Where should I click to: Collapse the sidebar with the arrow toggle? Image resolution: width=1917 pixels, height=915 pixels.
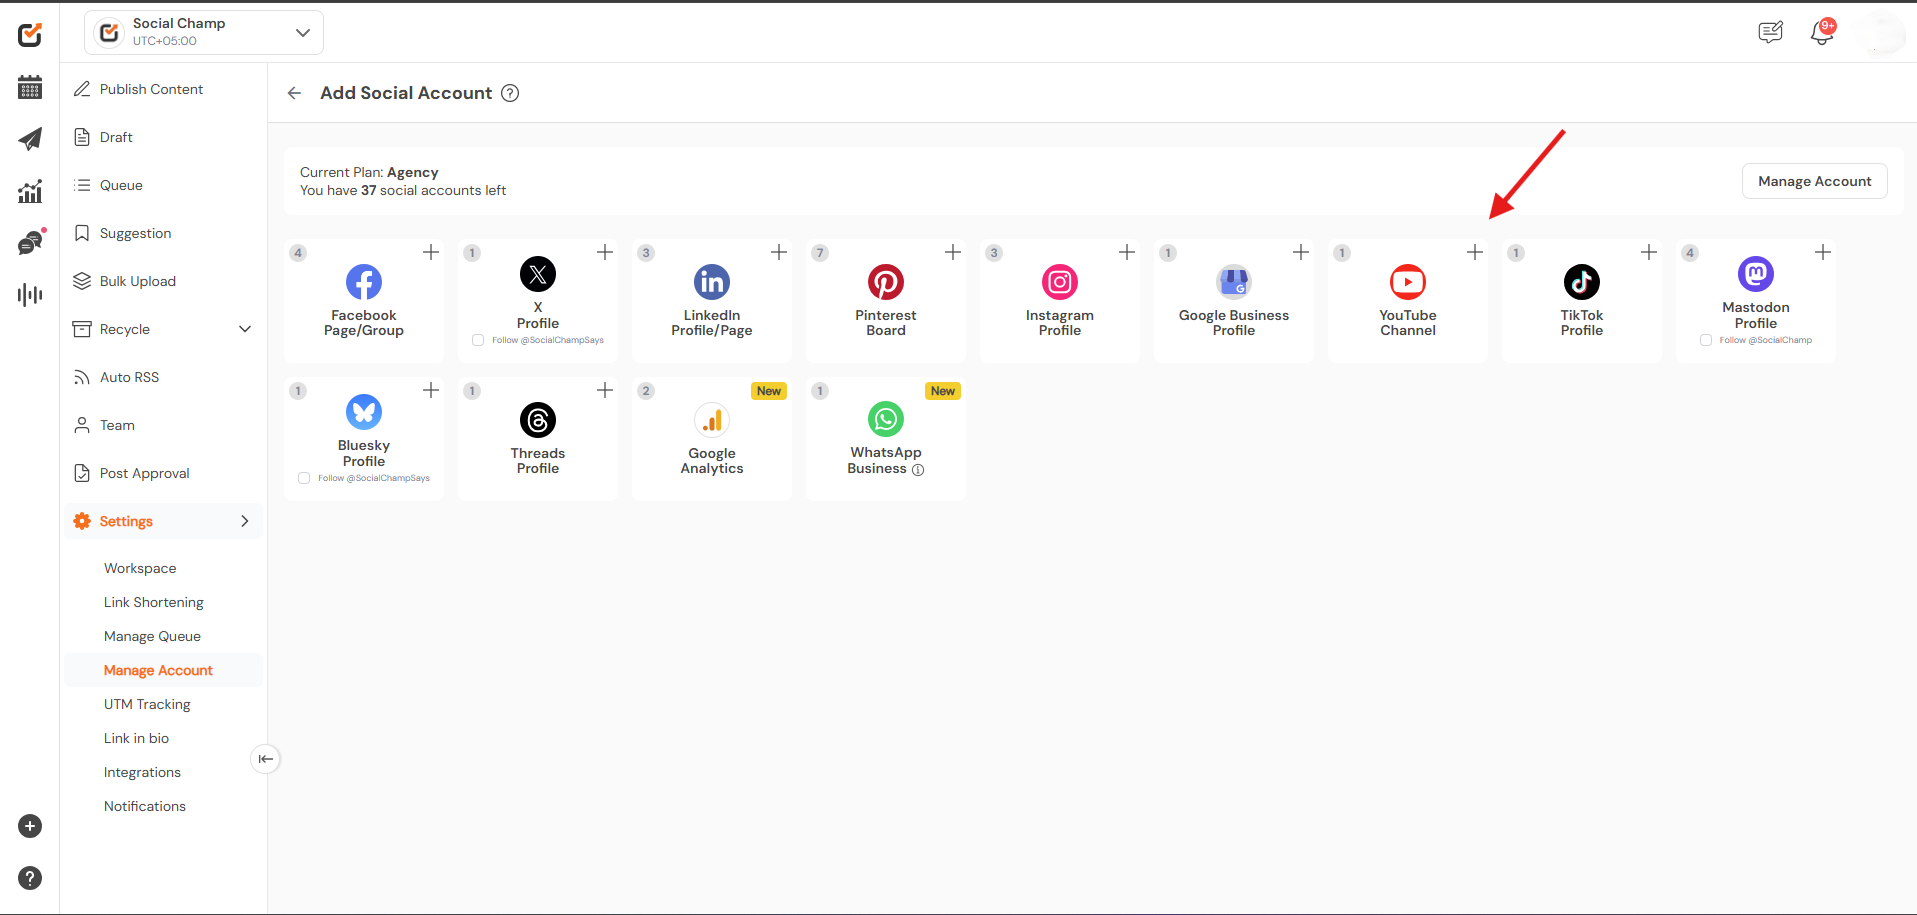point(265,759)
